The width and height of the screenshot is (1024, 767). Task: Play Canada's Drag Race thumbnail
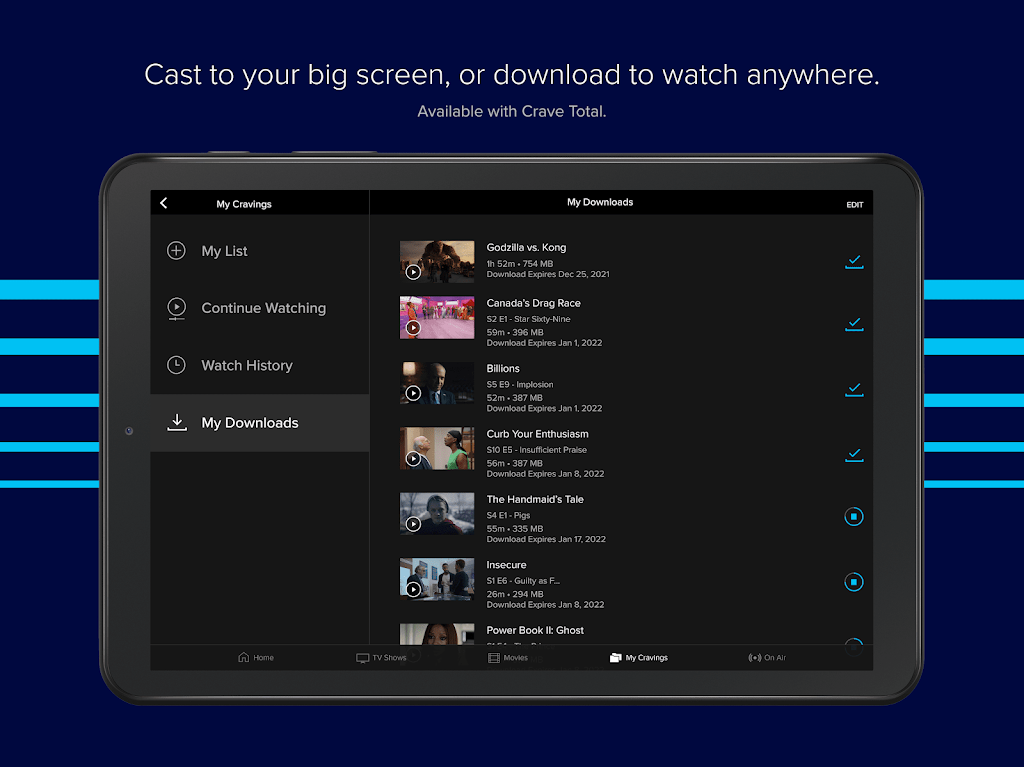(x=437, y=318)
